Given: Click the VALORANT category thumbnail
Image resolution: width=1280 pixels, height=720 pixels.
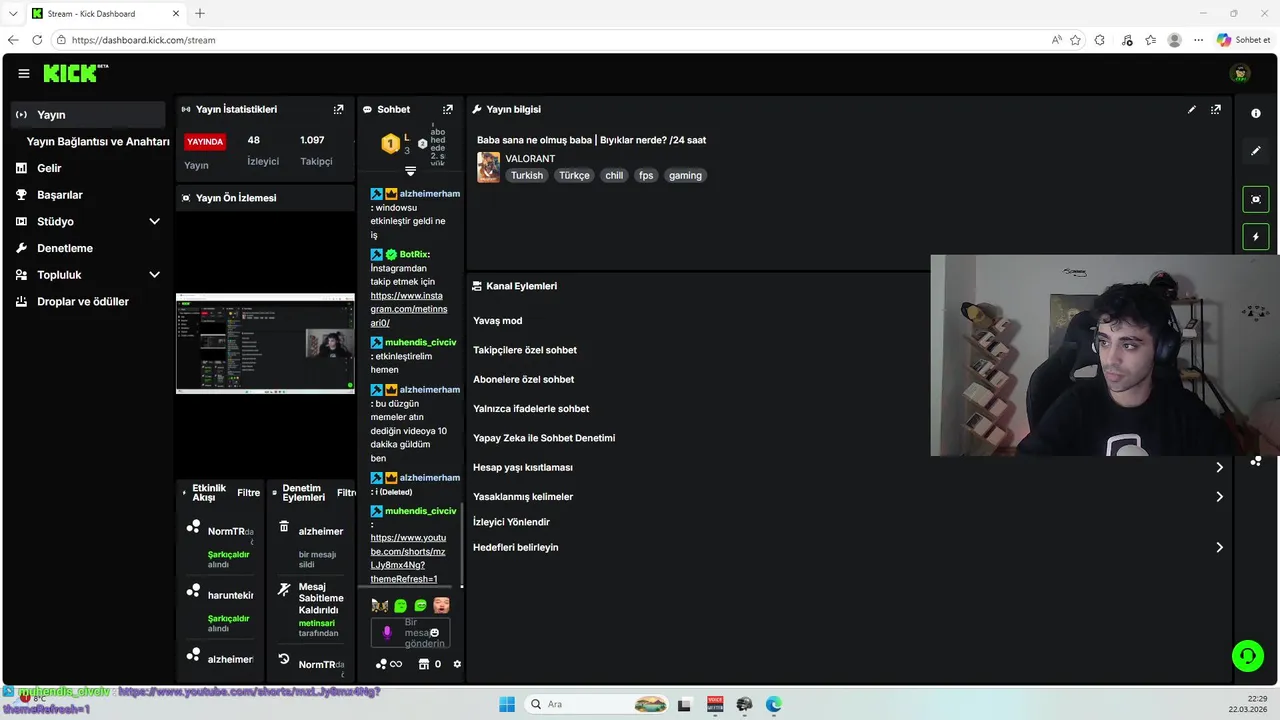Looking at the screenshot, I should coord(488,167).
